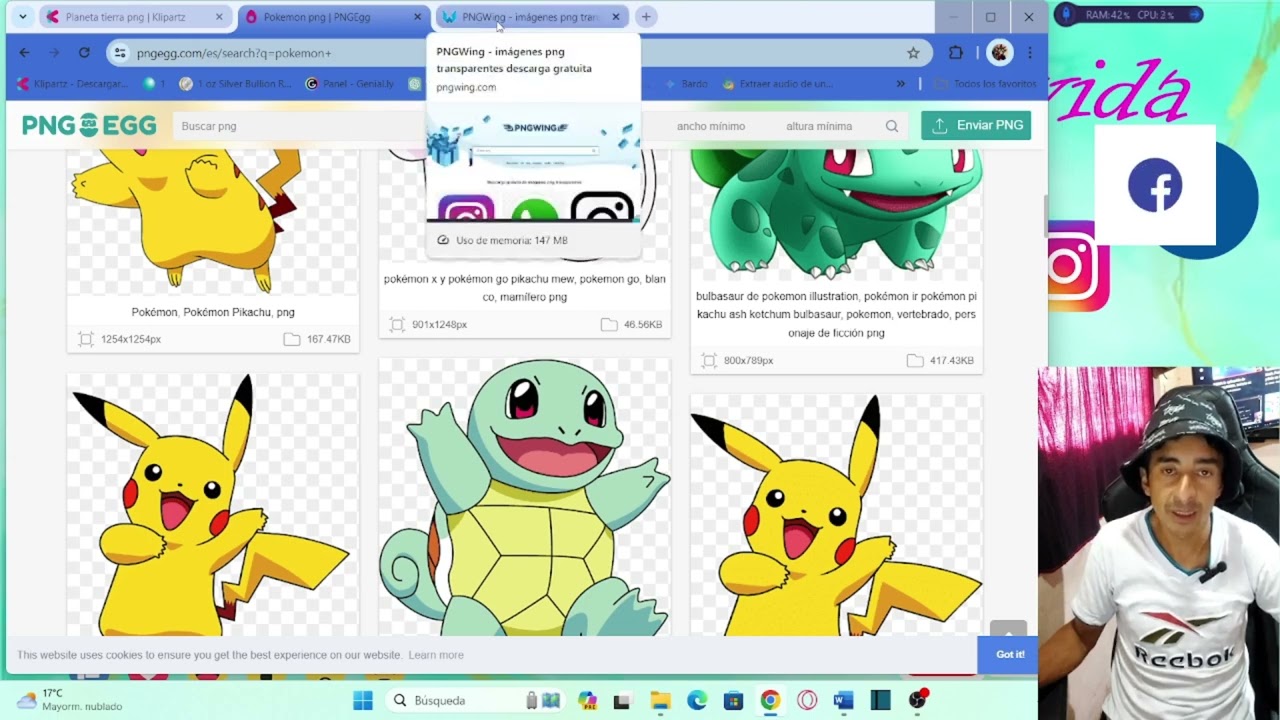Click the 167.47KB file size text
The image size is (1280, 720).
329,339
